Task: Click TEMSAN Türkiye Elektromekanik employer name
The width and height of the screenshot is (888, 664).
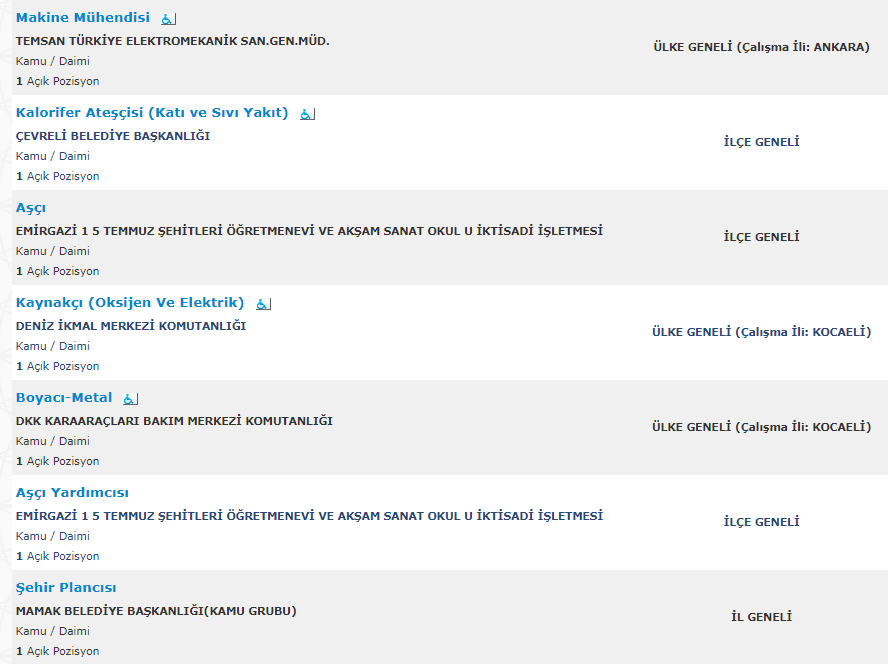Action: [x=173, y=41]
